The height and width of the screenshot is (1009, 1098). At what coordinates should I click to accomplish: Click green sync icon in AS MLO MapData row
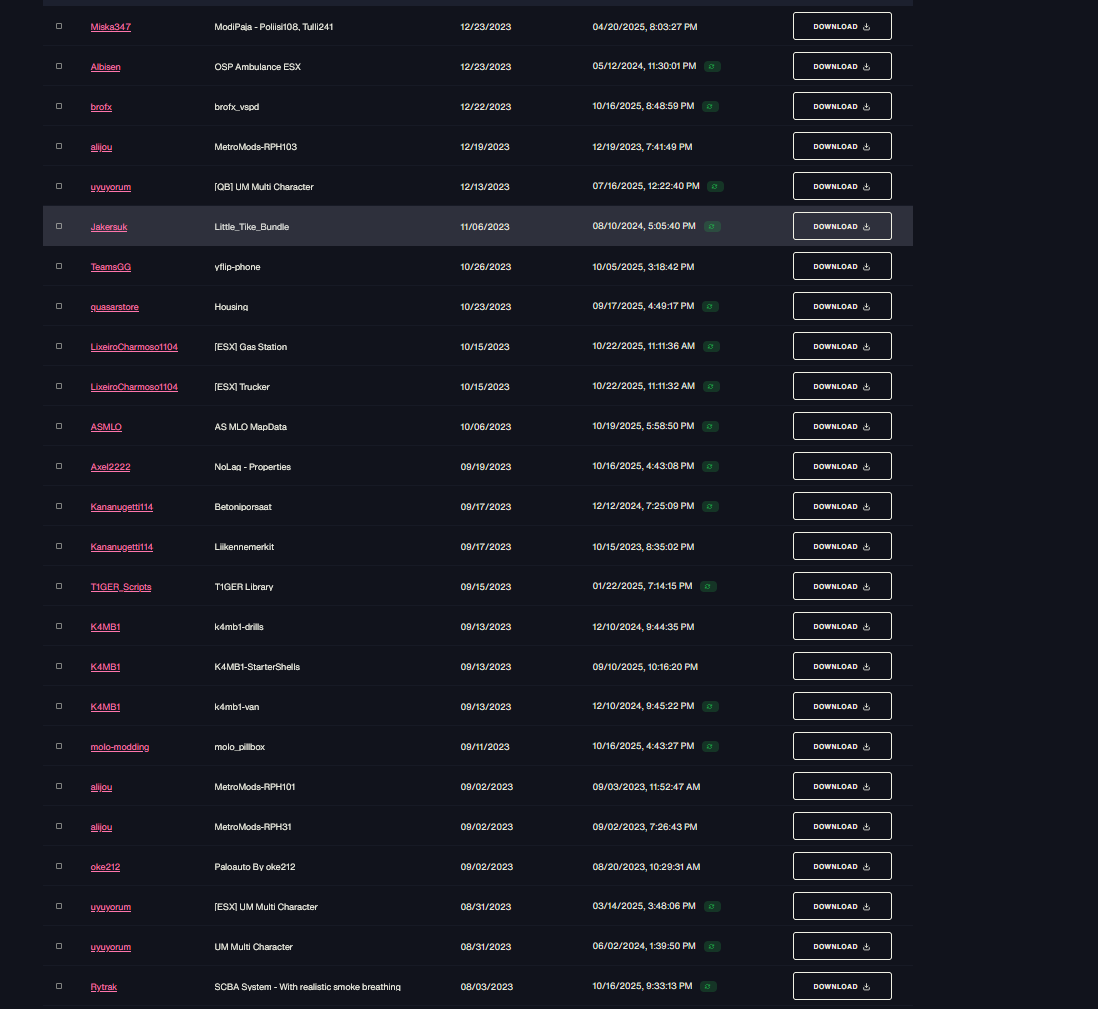710,426
